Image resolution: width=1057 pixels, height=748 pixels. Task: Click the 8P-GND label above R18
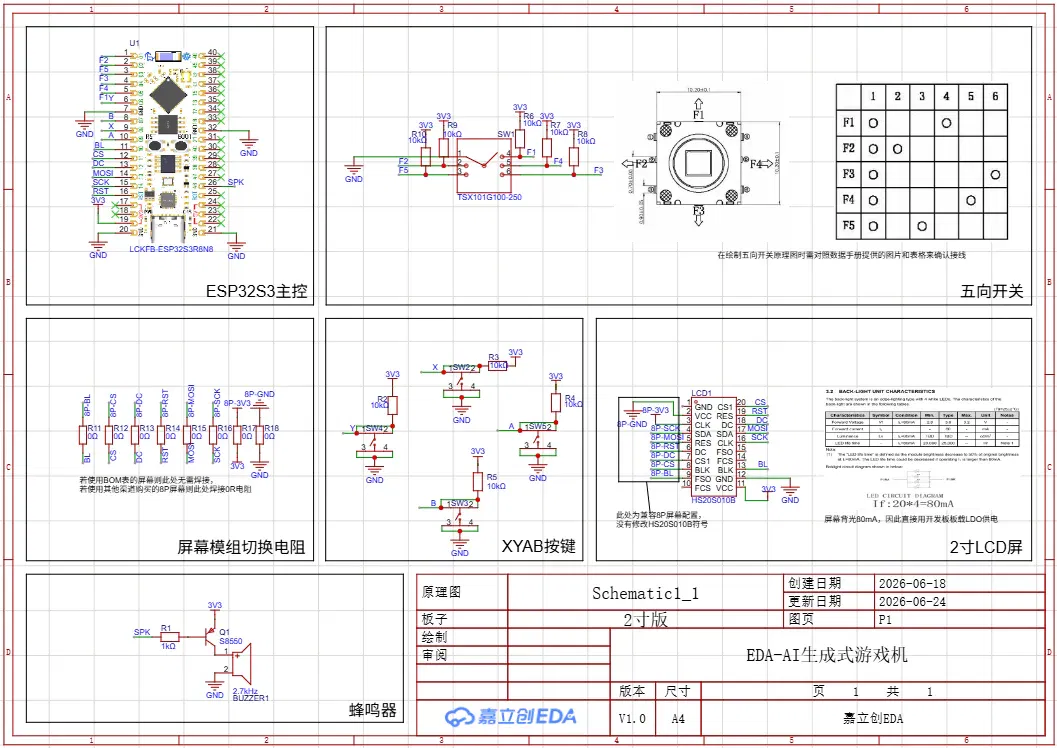click(x=259, y=394)
